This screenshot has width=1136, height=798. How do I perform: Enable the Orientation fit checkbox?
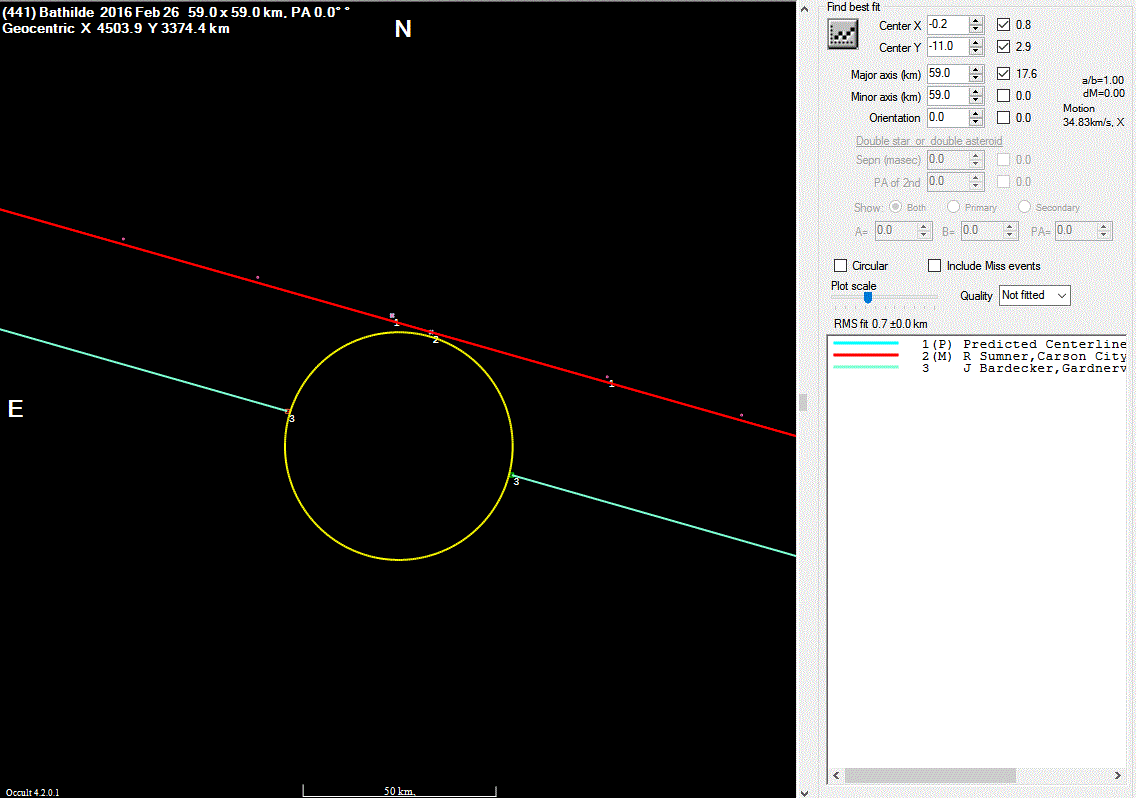pyautogui.click(x=1003, y=117)
